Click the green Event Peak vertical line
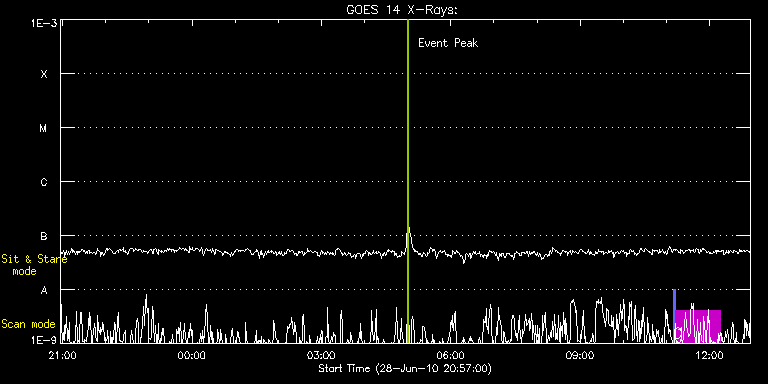The image size is (768, 384). (408, 181)
